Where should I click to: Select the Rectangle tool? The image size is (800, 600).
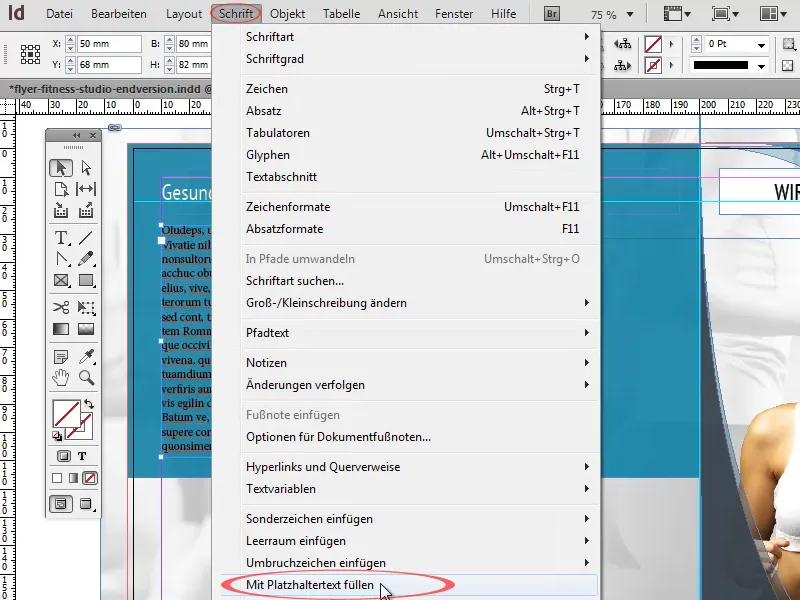86,280
